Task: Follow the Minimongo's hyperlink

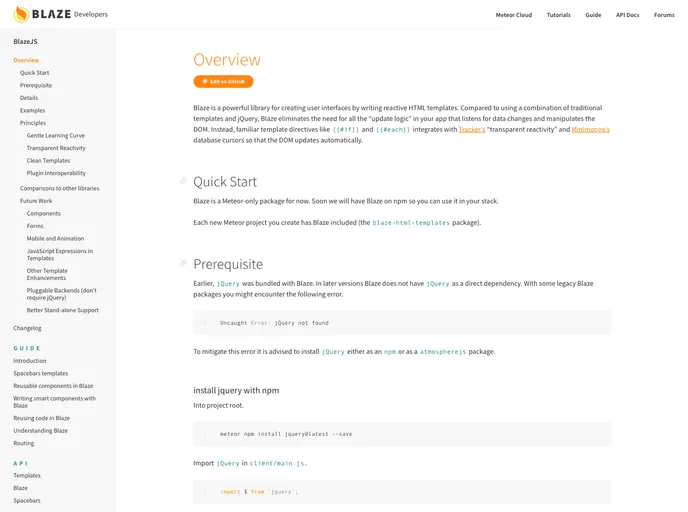Action: (590, 129)
